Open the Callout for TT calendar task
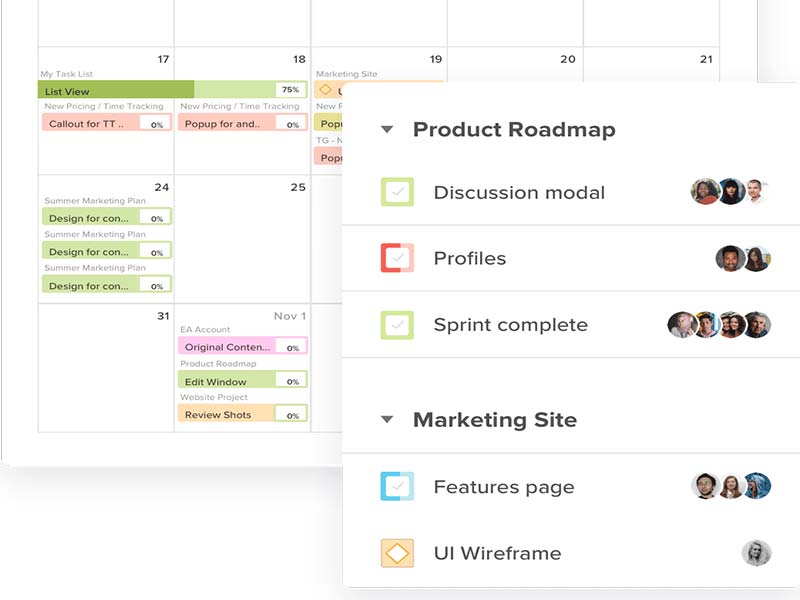800x600 pixels. tap(90, 123)
